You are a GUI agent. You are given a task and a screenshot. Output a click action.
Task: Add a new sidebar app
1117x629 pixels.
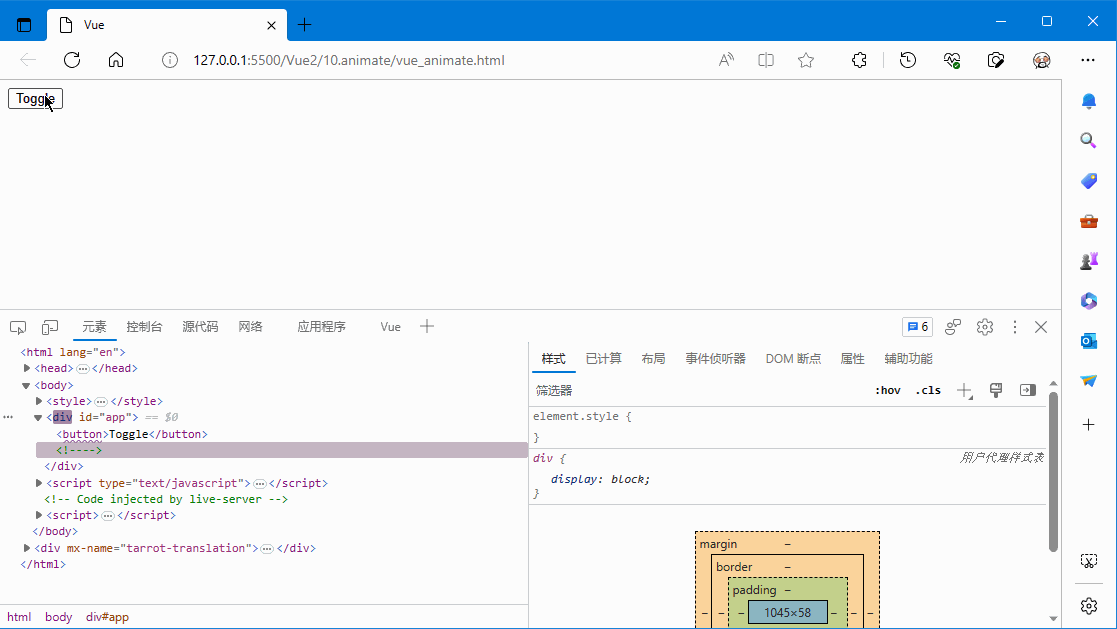[x=1089, y=425]
